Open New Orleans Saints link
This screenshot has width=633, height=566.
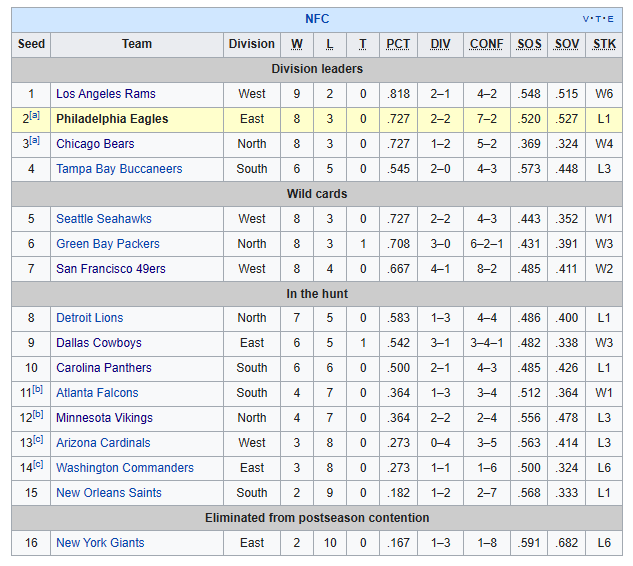click(x=109, y=493)
